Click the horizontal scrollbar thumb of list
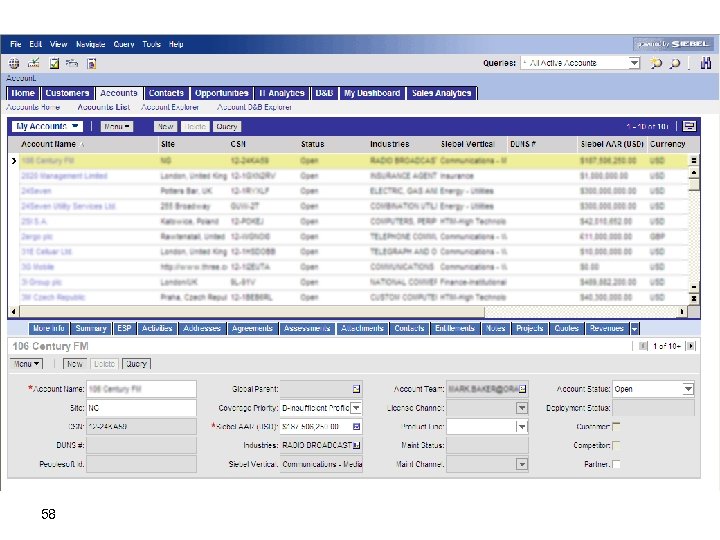 pyautogui.click(x=252, y=312)
